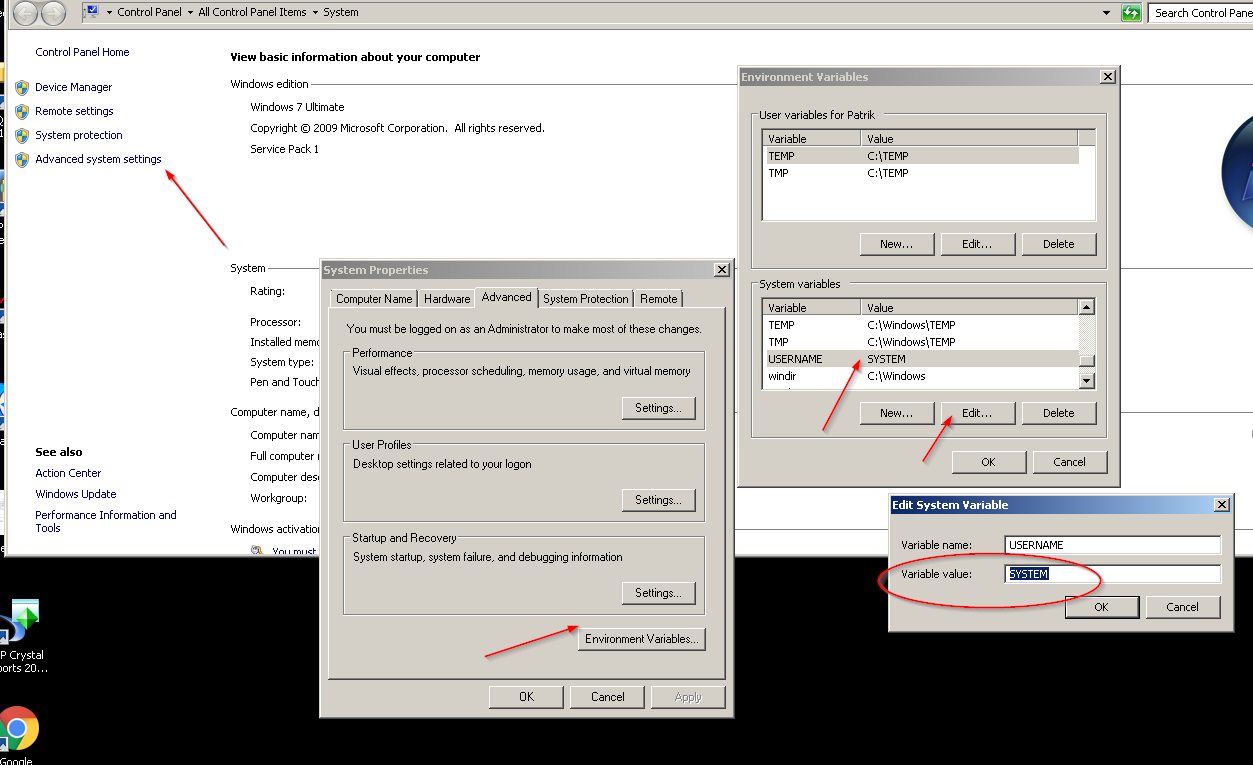This screenshot has height=765, width=1253.
Task: Open the address bar history dropdown arrow
Action: click(1106, 13)
